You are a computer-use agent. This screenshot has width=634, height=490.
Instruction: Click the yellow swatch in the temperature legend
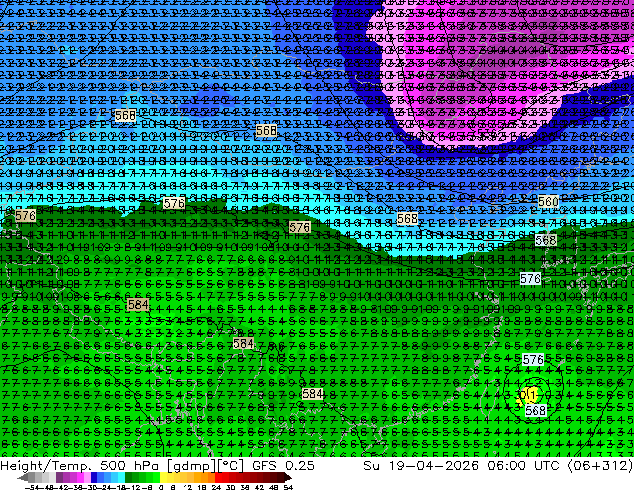[x=163, y=477]
